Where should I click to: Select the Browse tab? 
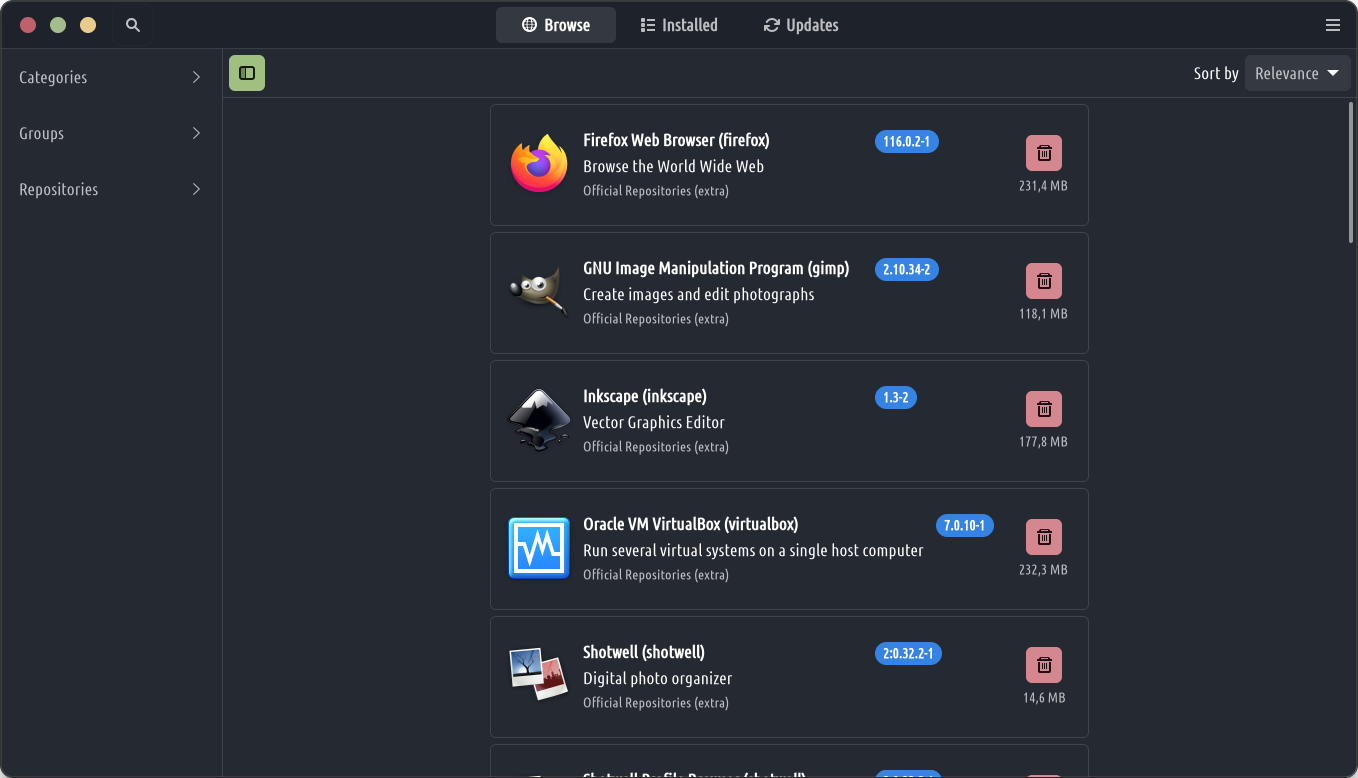coord(556,25)
